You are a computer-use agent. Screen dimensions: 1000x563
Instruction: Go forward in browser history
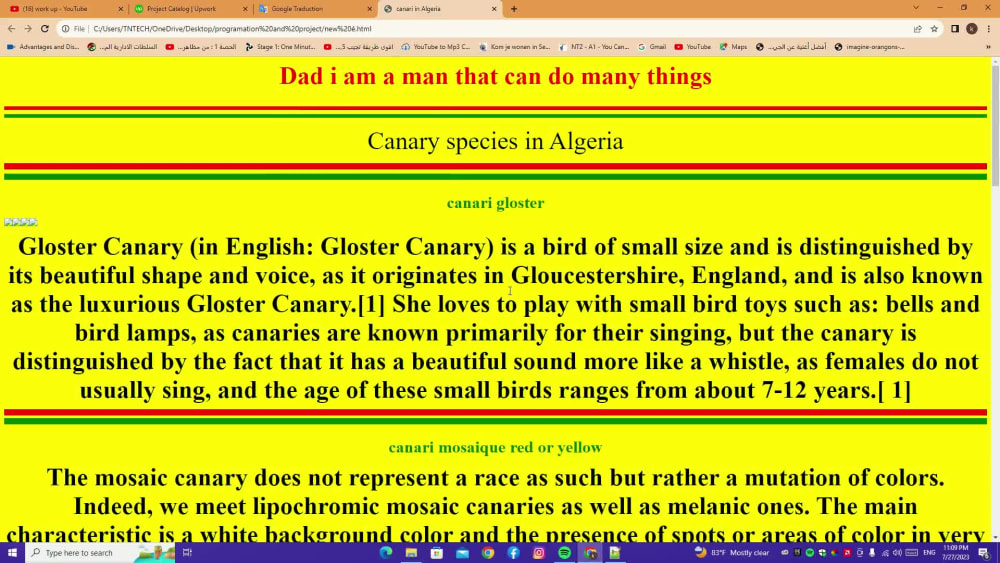click(x=28, y=29)
